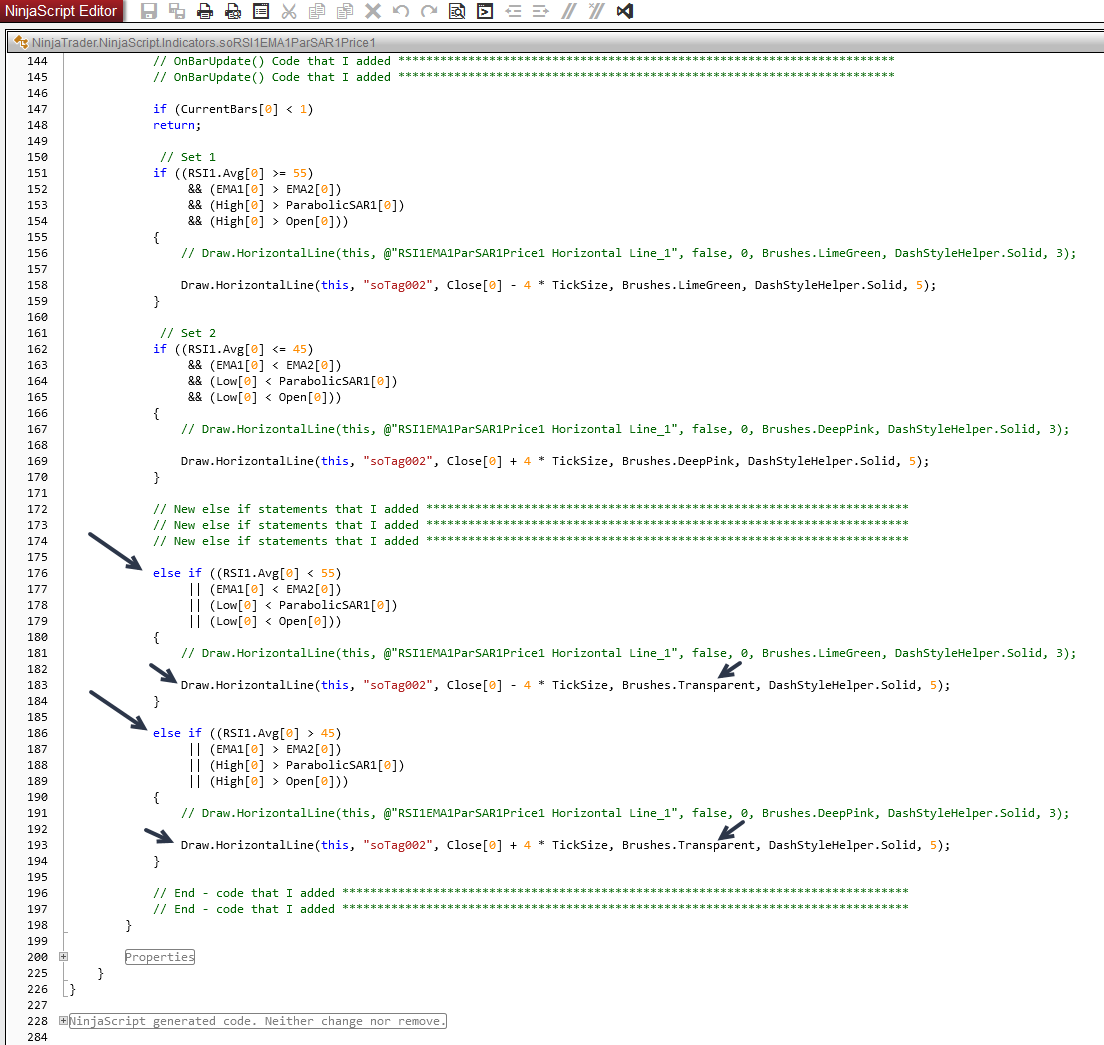Open the Properties window icon
This screenshot has width=1104, height=1045.
261,11
